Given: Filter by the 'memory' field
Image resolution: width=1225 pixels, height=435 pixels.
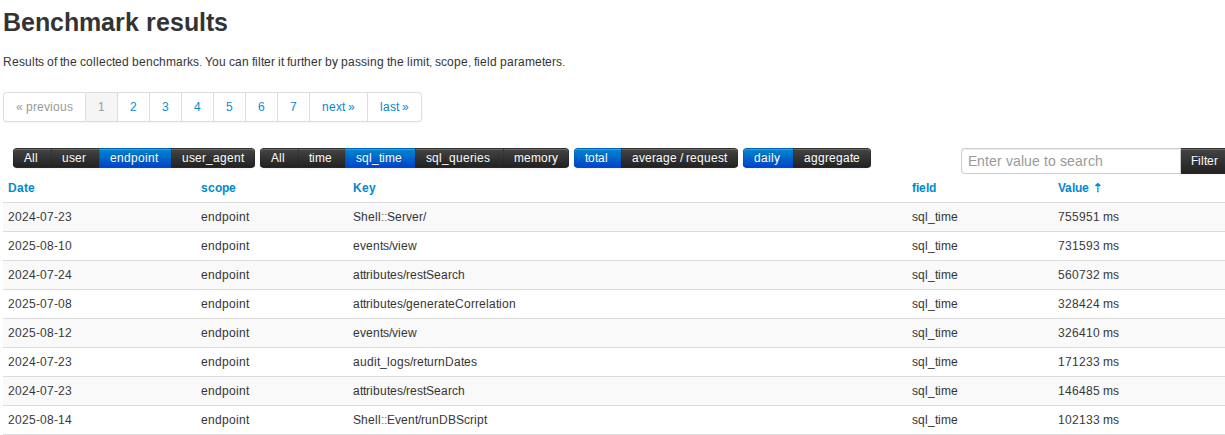Looking at the screenshot, I should (x=536, y=158).
